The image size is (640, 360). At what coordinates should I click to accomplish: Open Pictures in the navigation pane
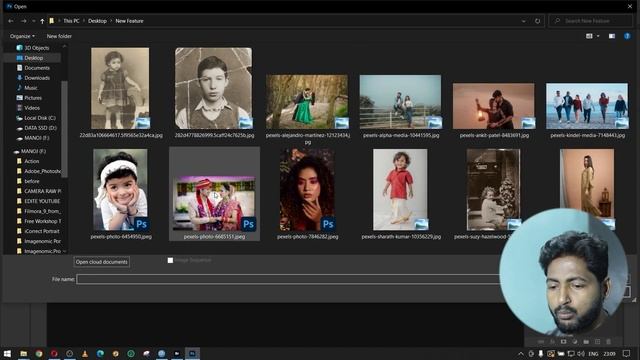pos(29,98)
